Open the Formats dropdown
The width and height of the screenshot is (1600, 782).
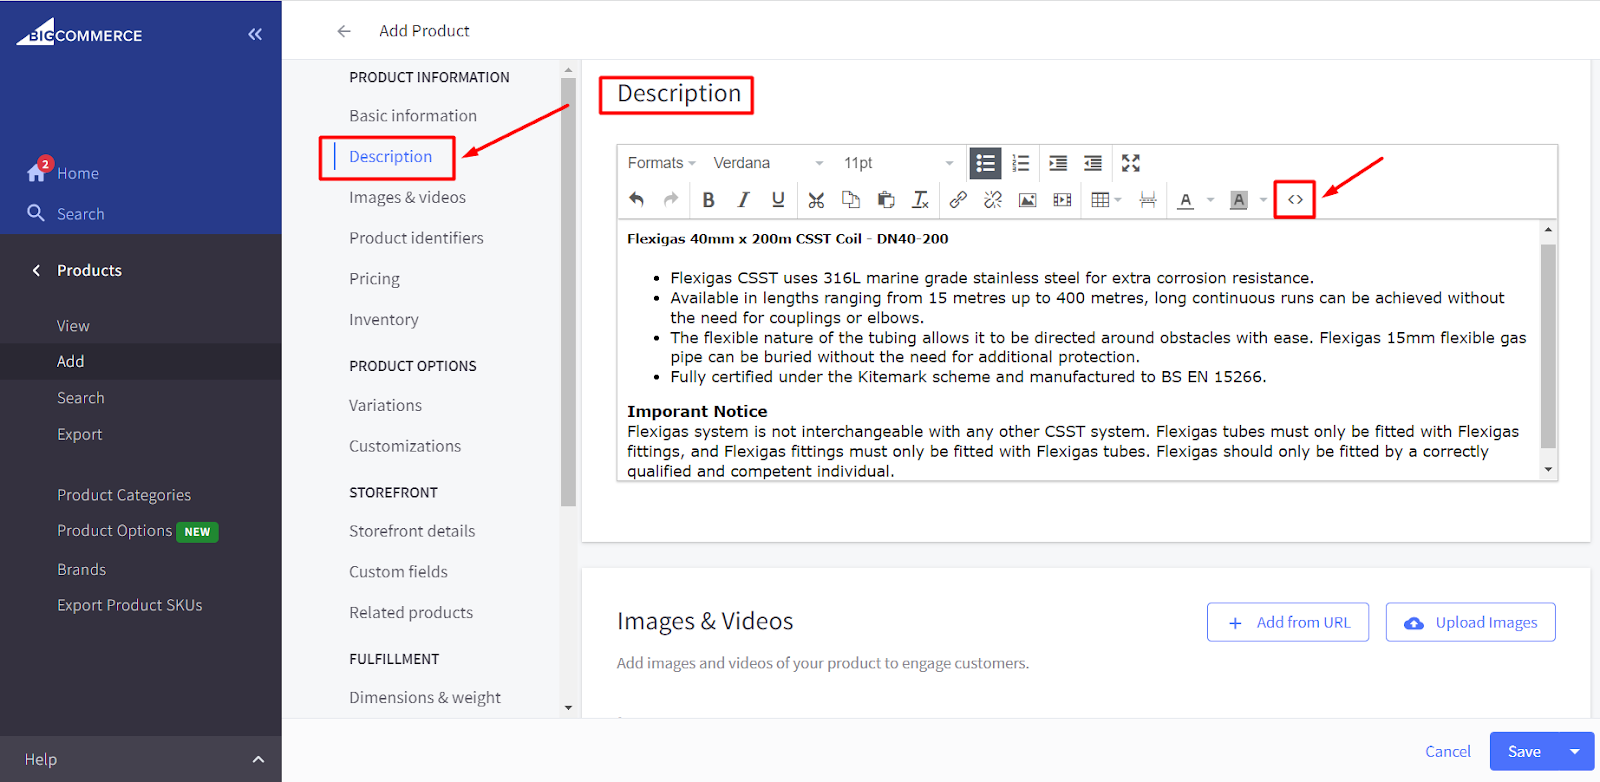tap(661, 163)
